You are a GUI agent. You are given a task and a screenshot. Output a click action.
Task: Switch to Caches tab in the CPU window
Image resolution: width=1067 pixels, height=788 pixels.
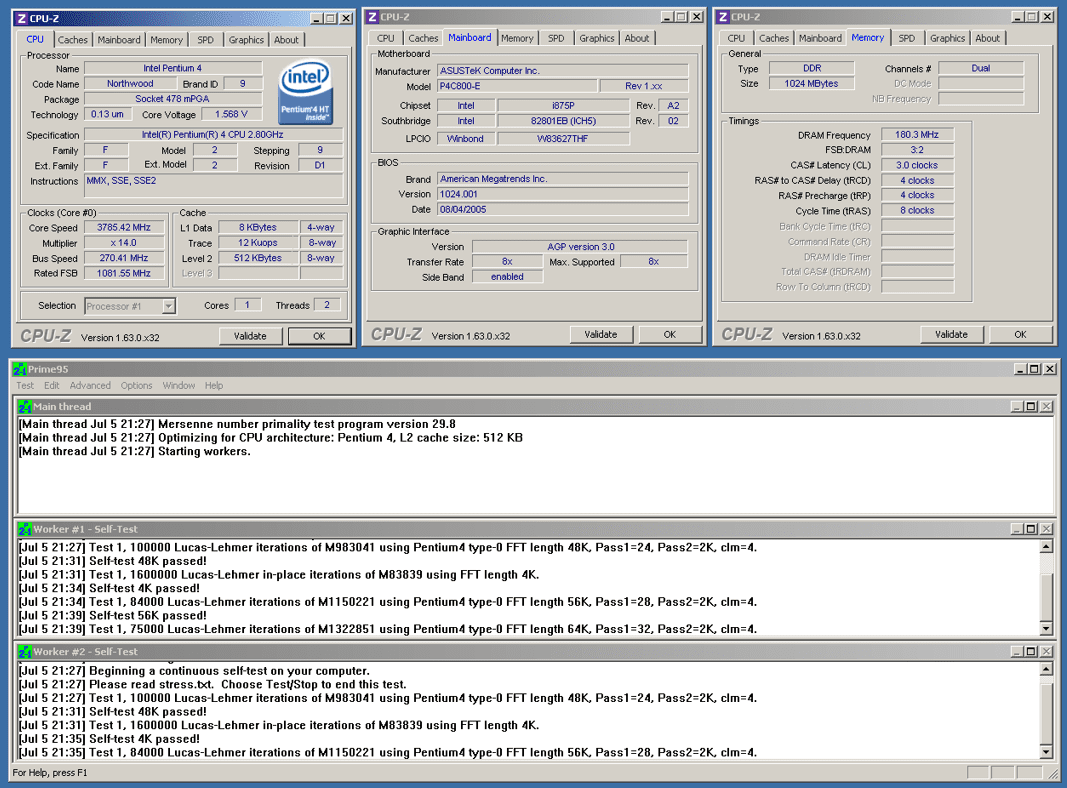pyautogui.click(x=72, y=40)
